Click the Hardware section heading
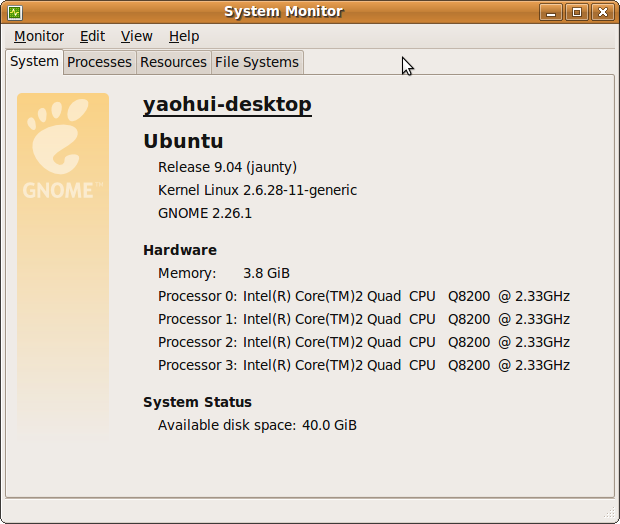Screen dimensions: 620x524 point(180,250)
